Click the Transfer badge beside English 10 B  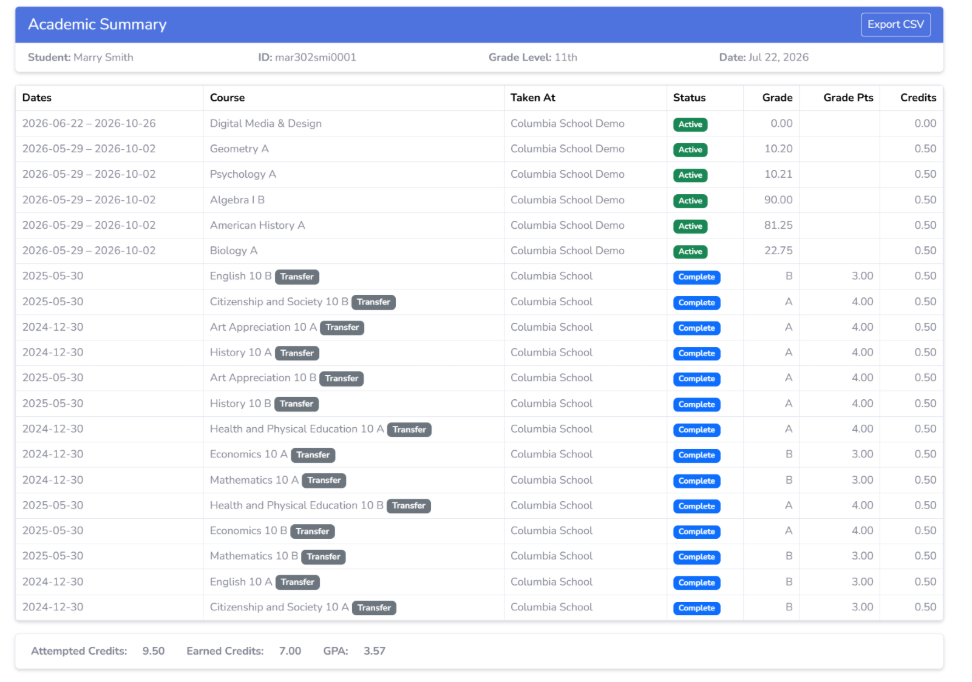(297, 277)
